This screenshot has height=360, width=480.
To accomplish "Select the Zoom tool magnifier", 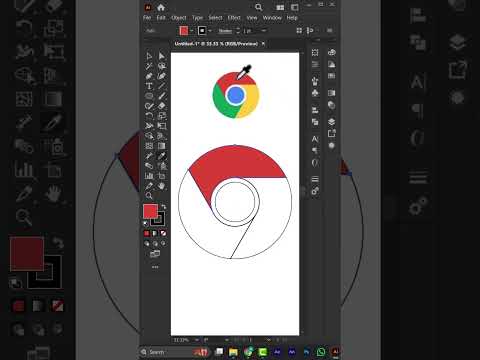I will click(149, 196).
